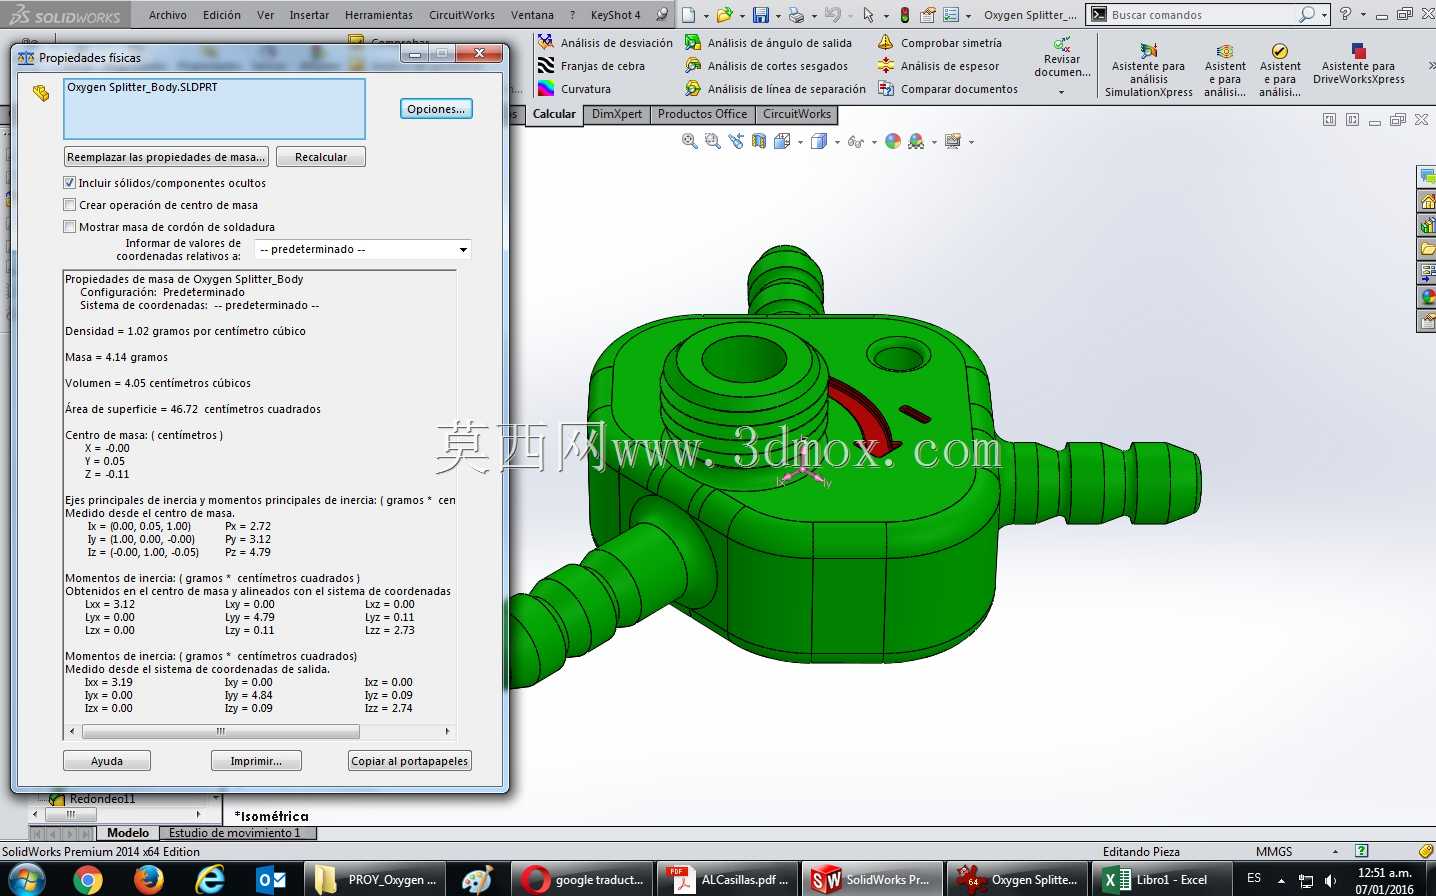Switch to the DimXpert tab

coord(617,114)
